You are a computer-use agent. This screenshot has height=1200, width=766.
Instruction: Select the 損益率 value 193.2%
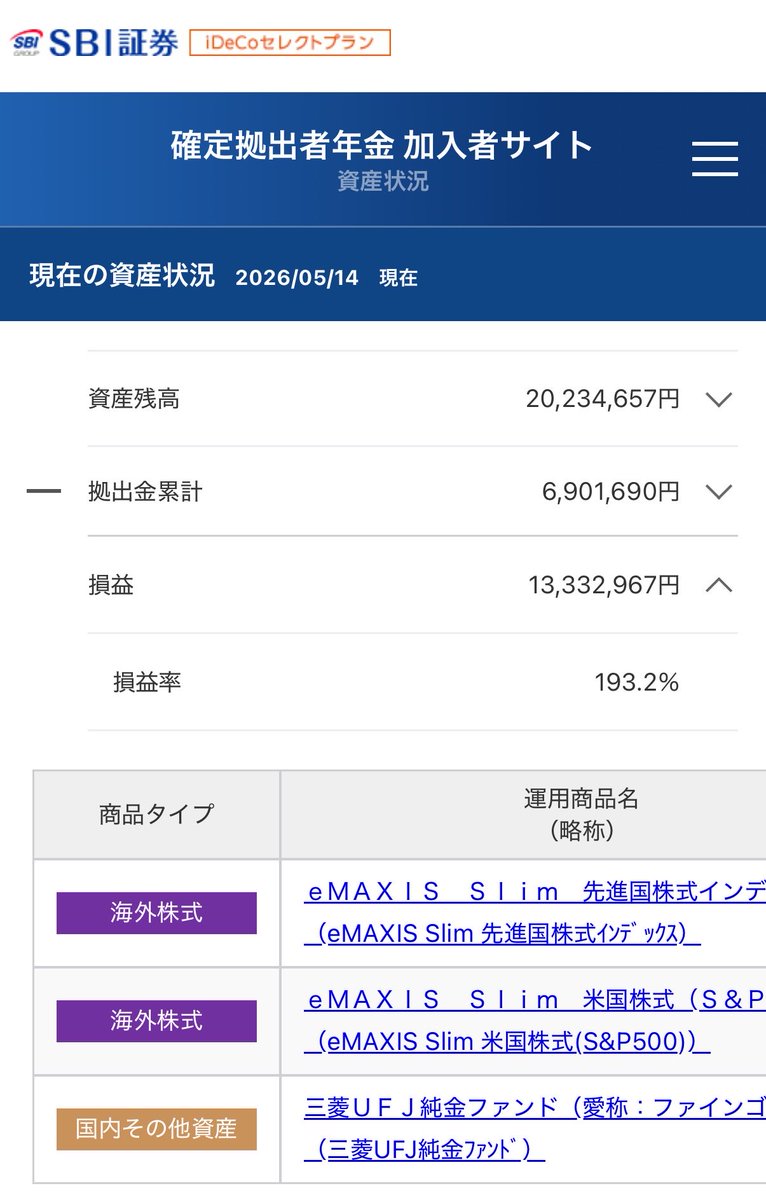tap(637, 683)
